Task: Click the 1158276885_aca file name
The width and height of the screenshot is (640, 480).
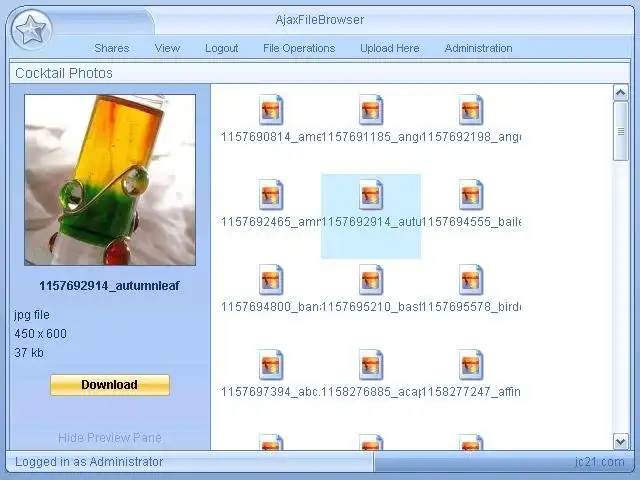Action: click(371, 392)
